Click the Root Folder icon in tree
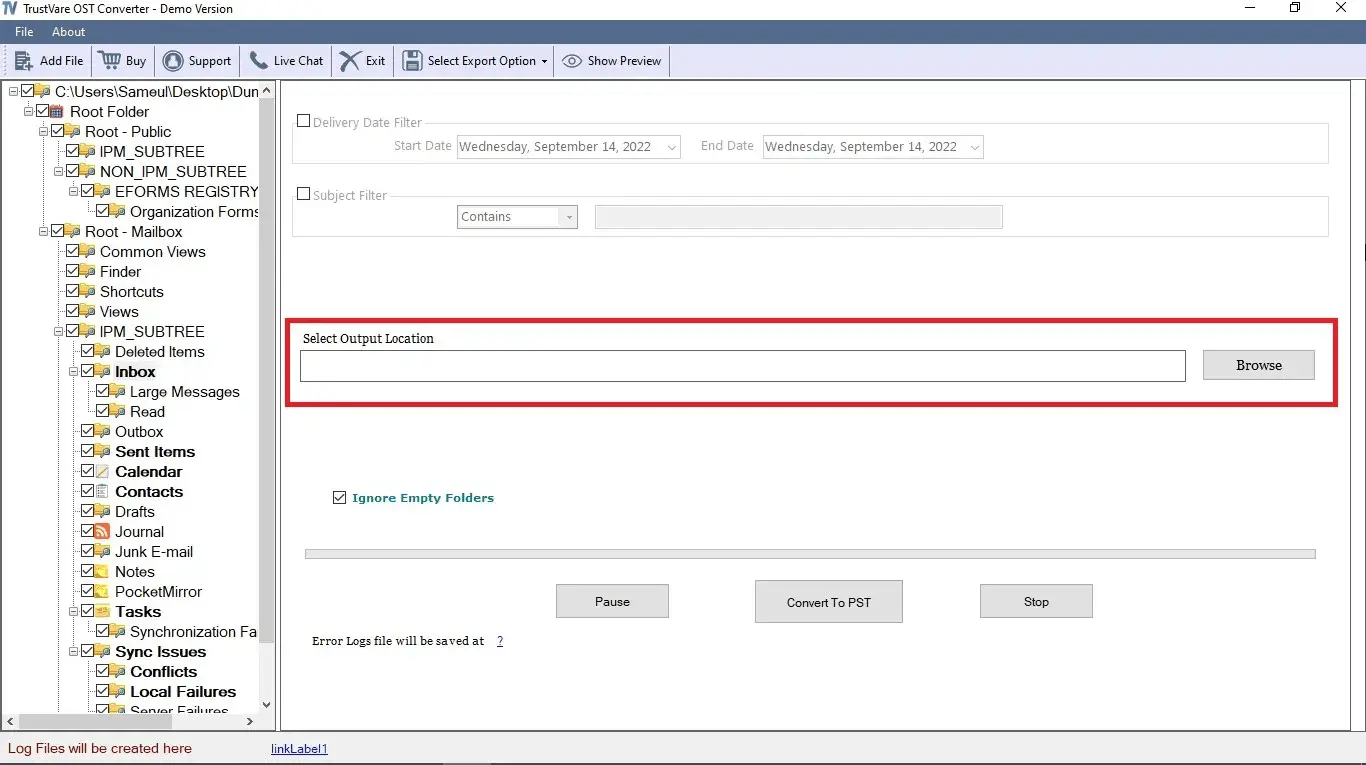Screen dimensions: 1366x765 tap(57, 111)
